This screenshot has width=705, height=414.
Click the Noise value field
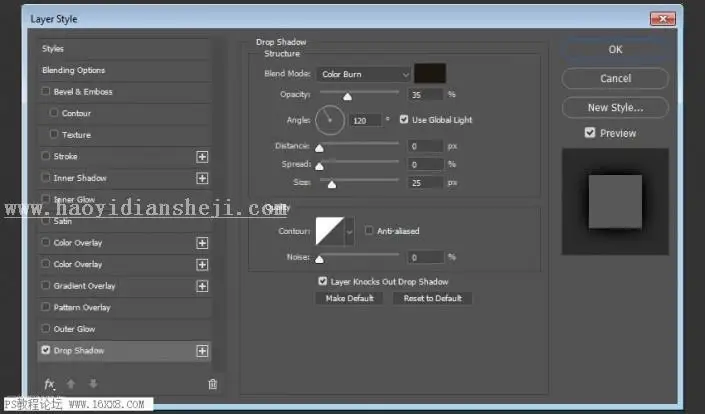(425, 258)
